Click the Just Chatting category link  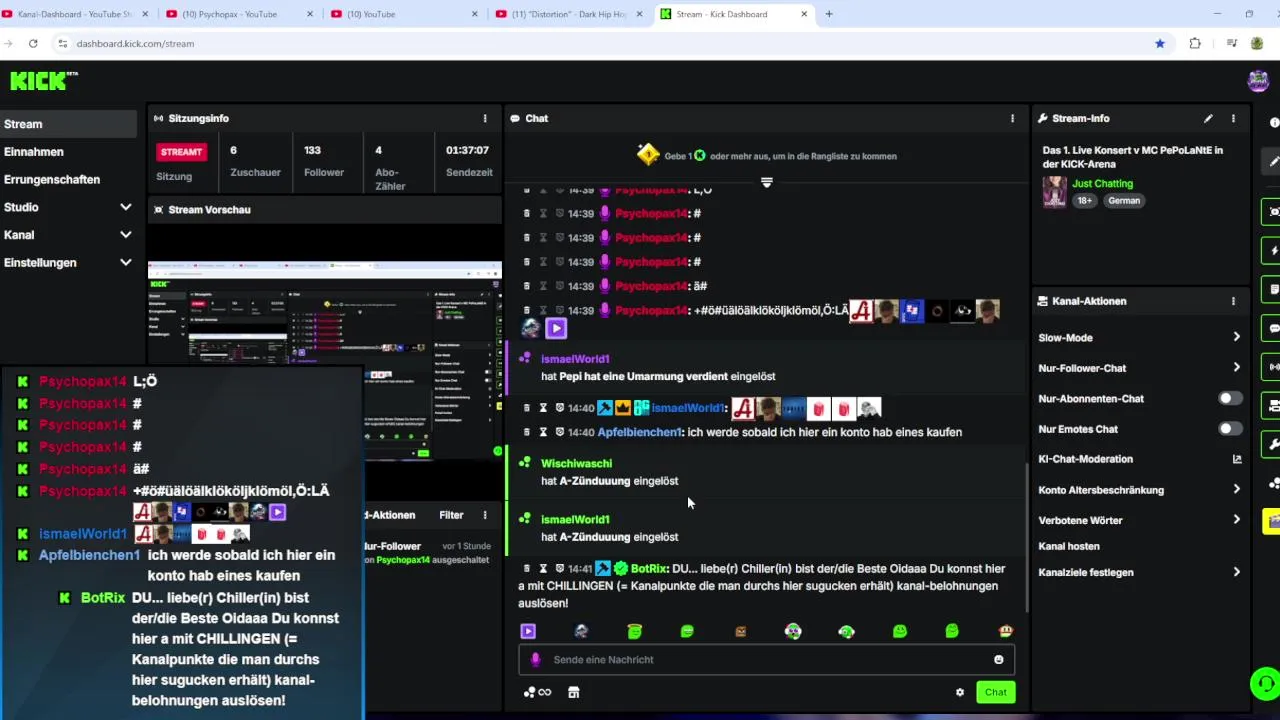pyautogui.click(x=1102, y=184)
